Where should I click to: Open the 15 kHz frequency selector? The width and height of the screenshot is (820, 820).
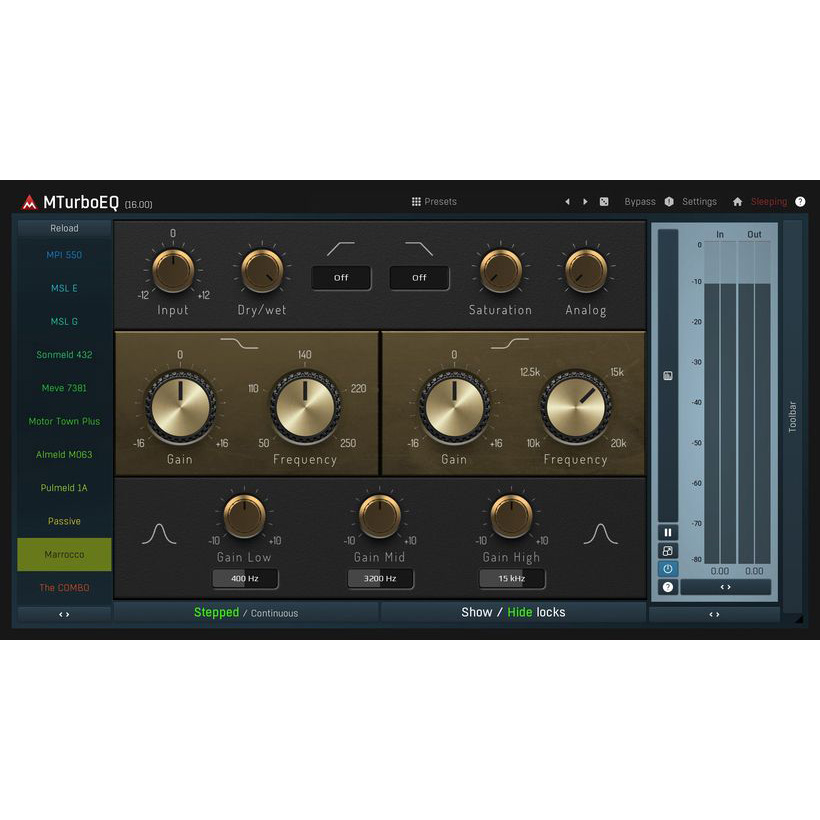pyautogui.click(x=512, y=579)
